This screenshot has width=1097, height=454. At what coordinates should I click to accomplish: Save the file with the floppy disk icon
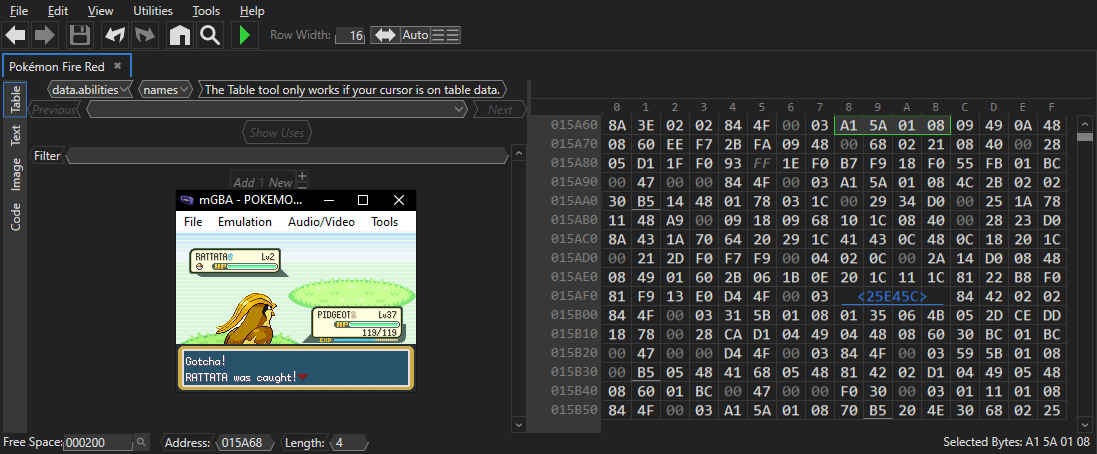point(80,35)
